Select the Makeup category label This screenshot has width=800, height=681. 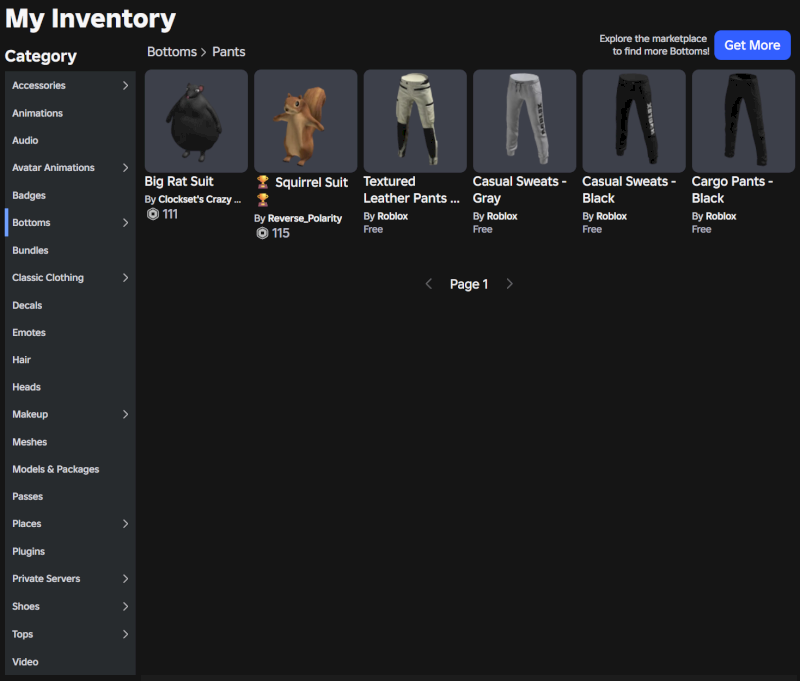[30, 414]
